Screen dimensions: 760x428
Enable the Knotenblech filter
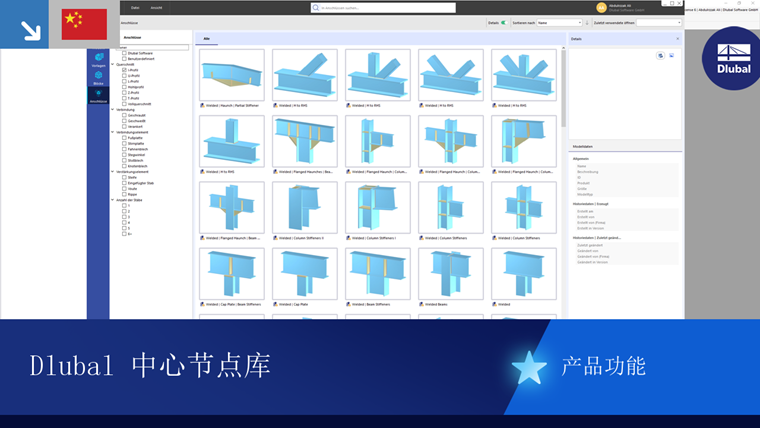pyautogui.click(x=124, y=166)
